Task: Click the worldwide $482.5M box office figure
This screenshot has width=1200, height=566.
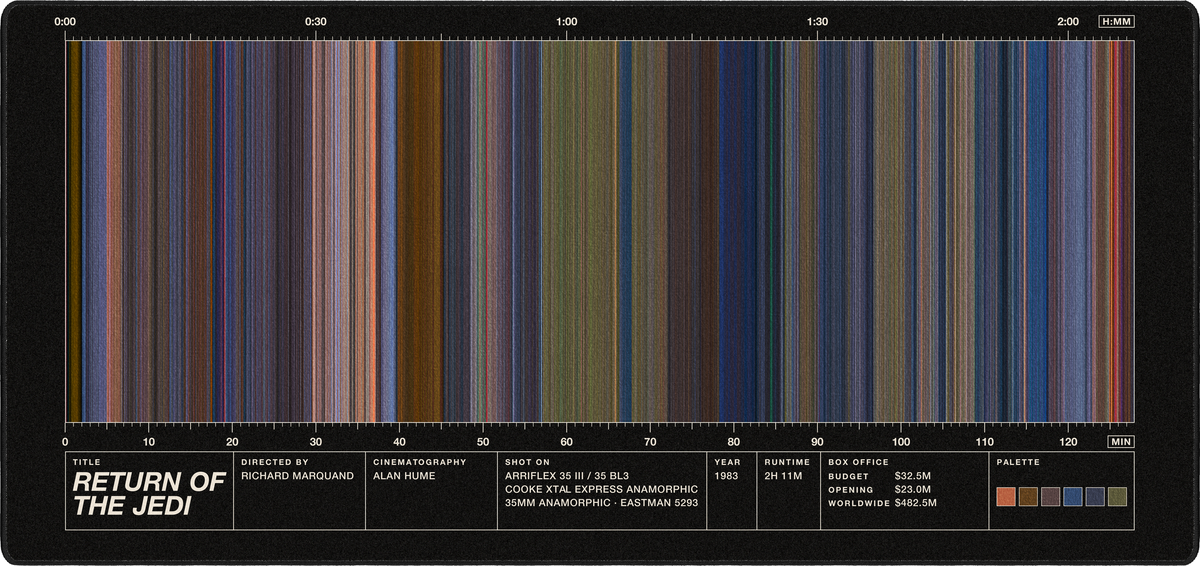Action: [916, 503]
